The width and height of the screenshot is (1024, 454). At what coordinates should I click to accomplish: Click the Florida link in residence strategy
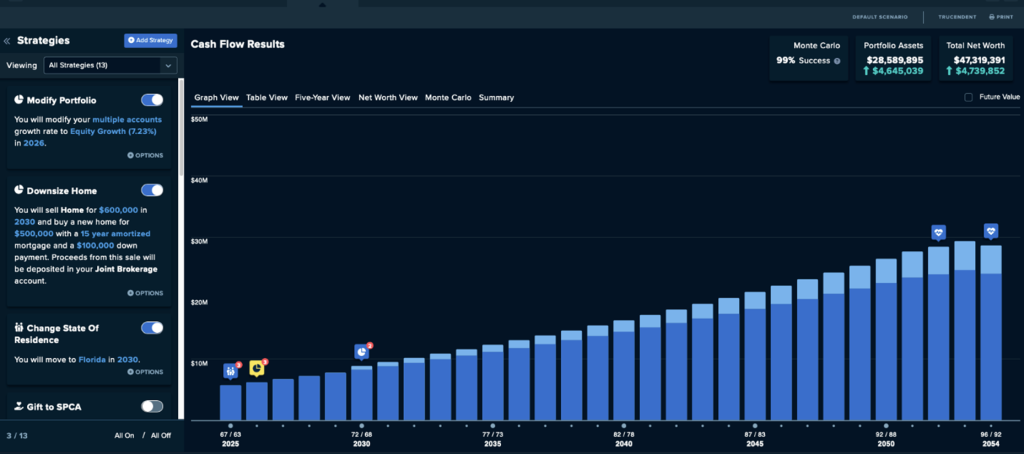pos(91,359)
